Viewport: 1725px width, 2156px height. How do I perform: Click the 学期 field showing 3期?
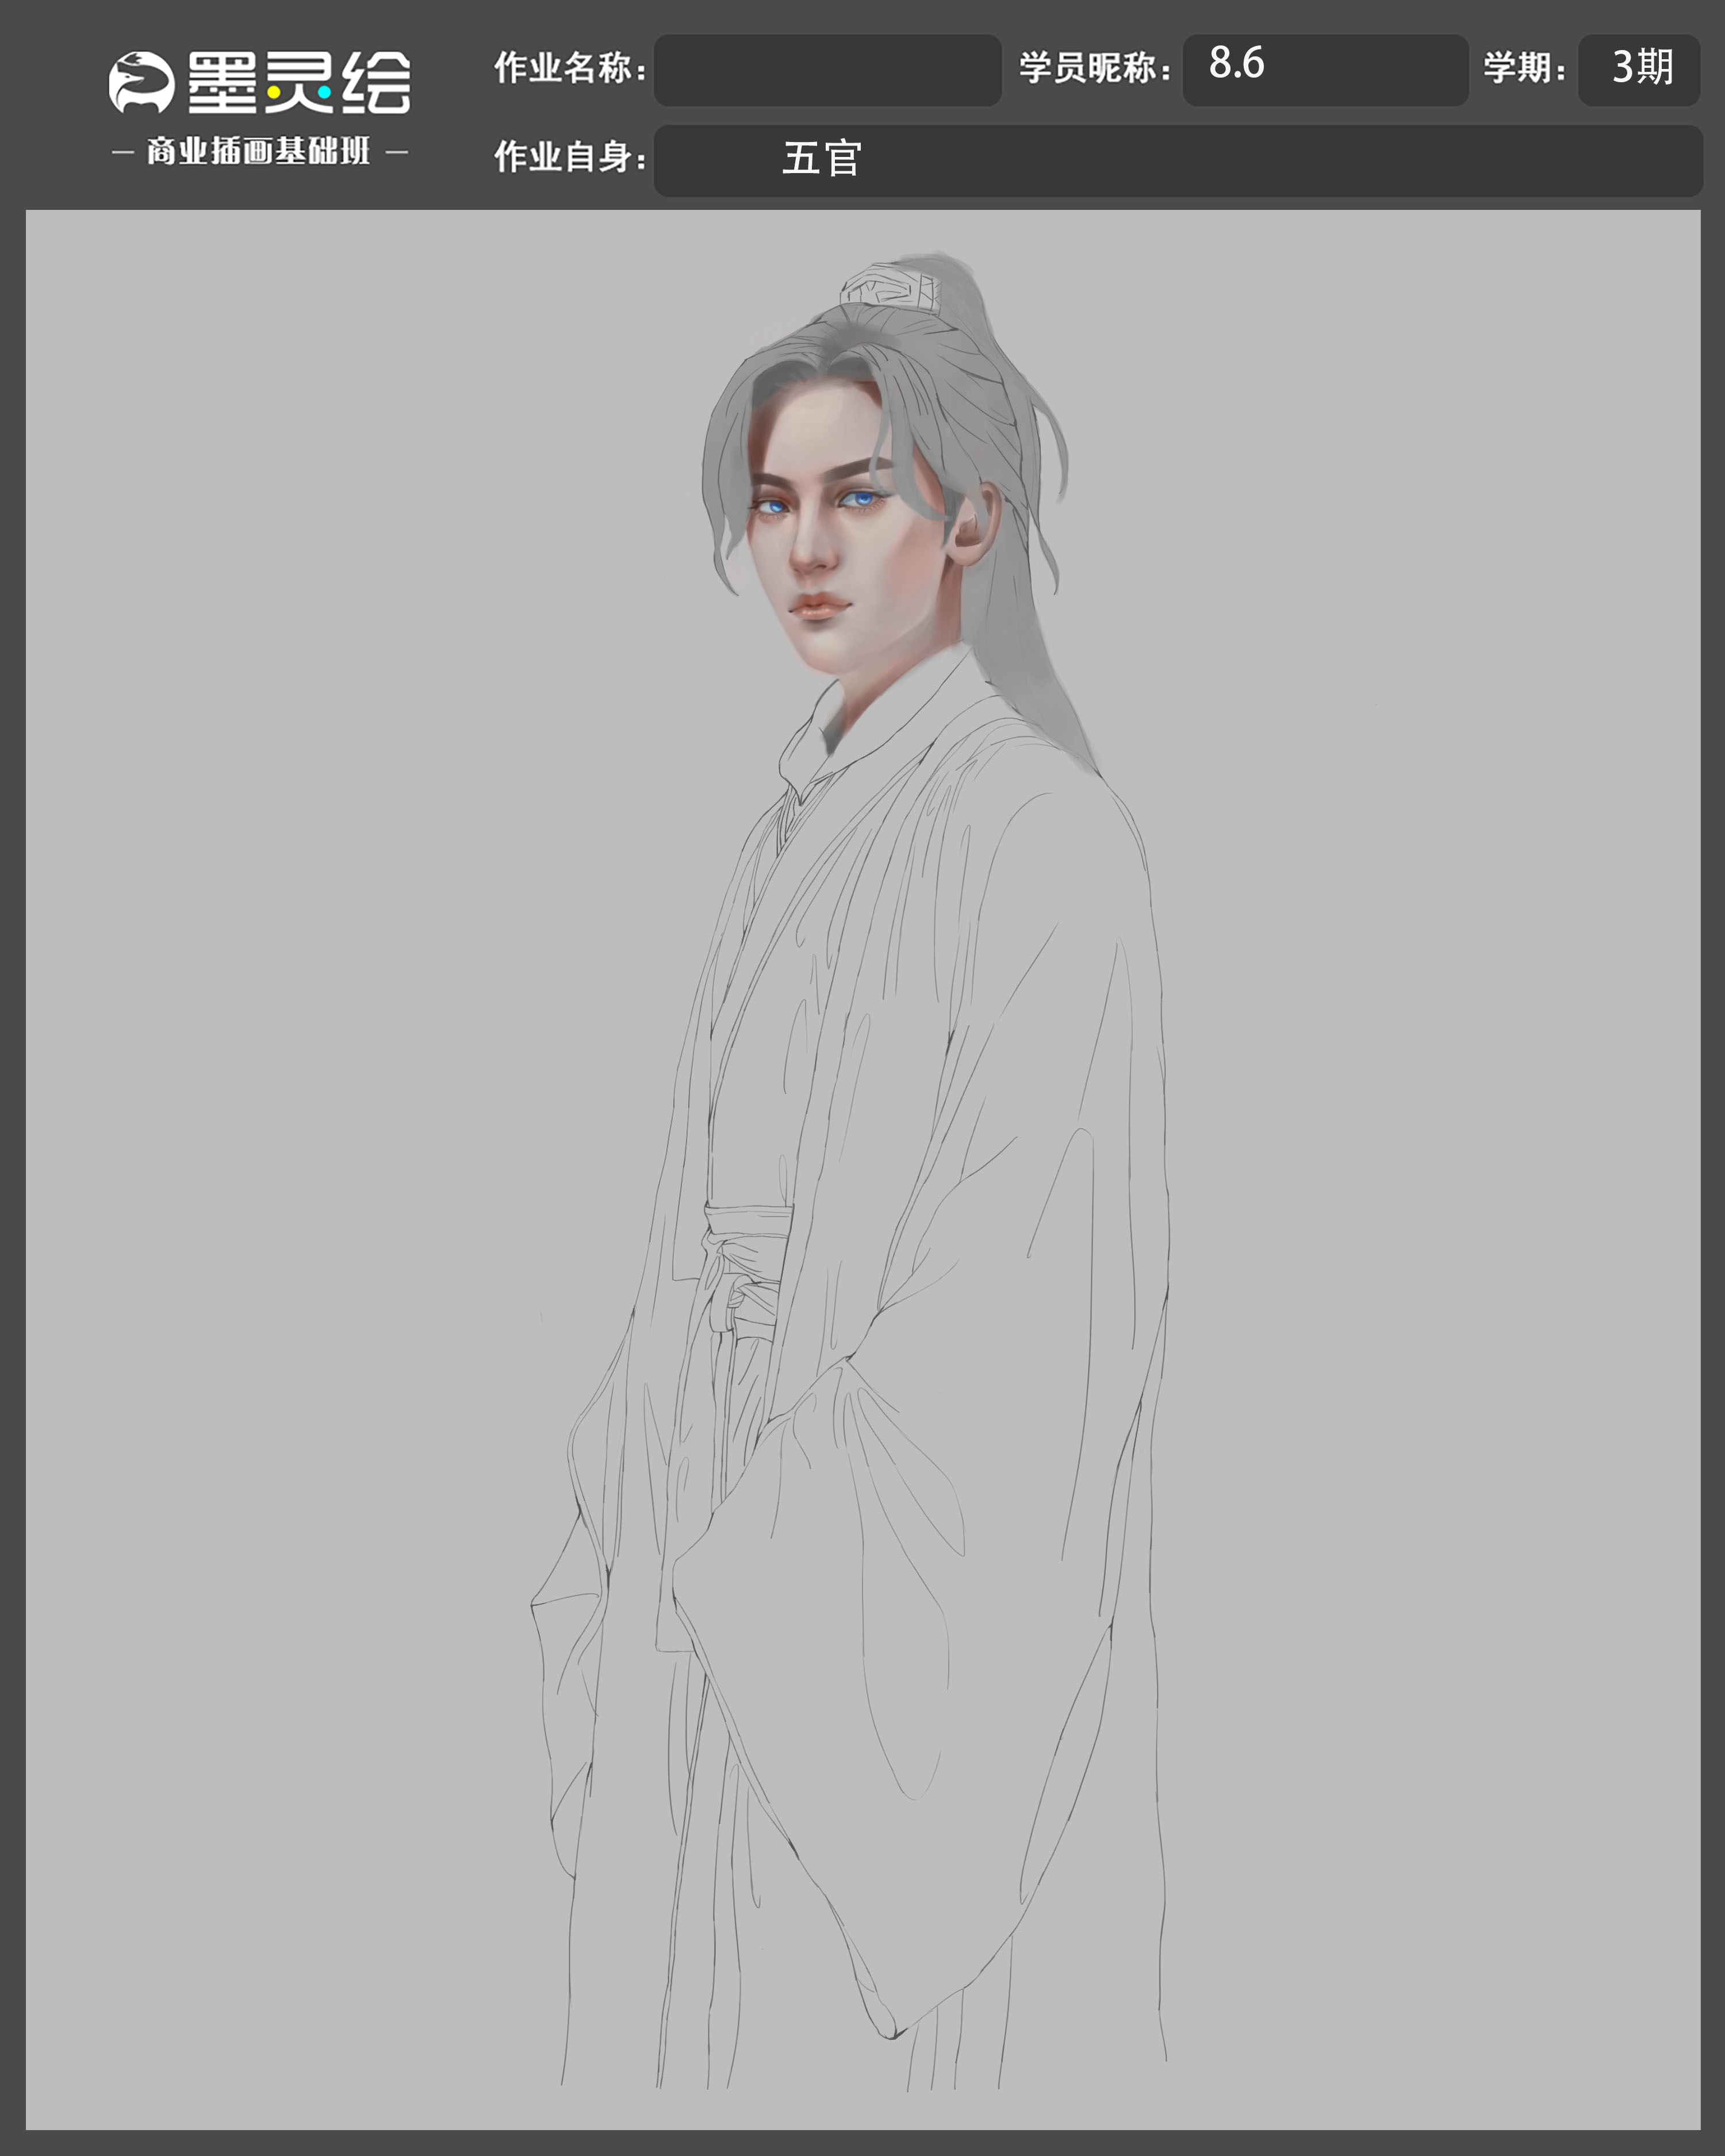pyautogui.click(x=1638, y=70)
